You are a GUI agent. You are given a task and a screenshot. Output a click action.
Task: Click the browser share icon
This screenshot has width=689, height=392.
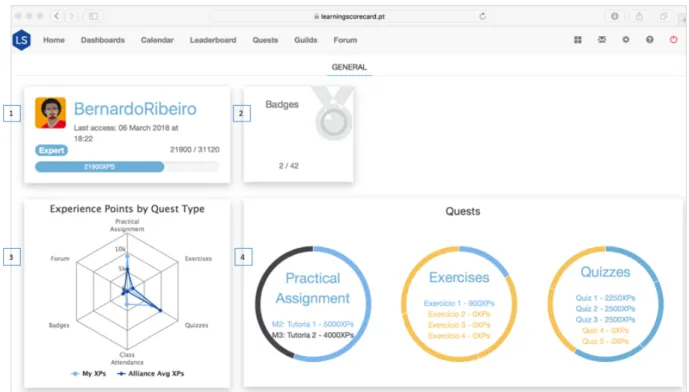[x=639, y=16]
